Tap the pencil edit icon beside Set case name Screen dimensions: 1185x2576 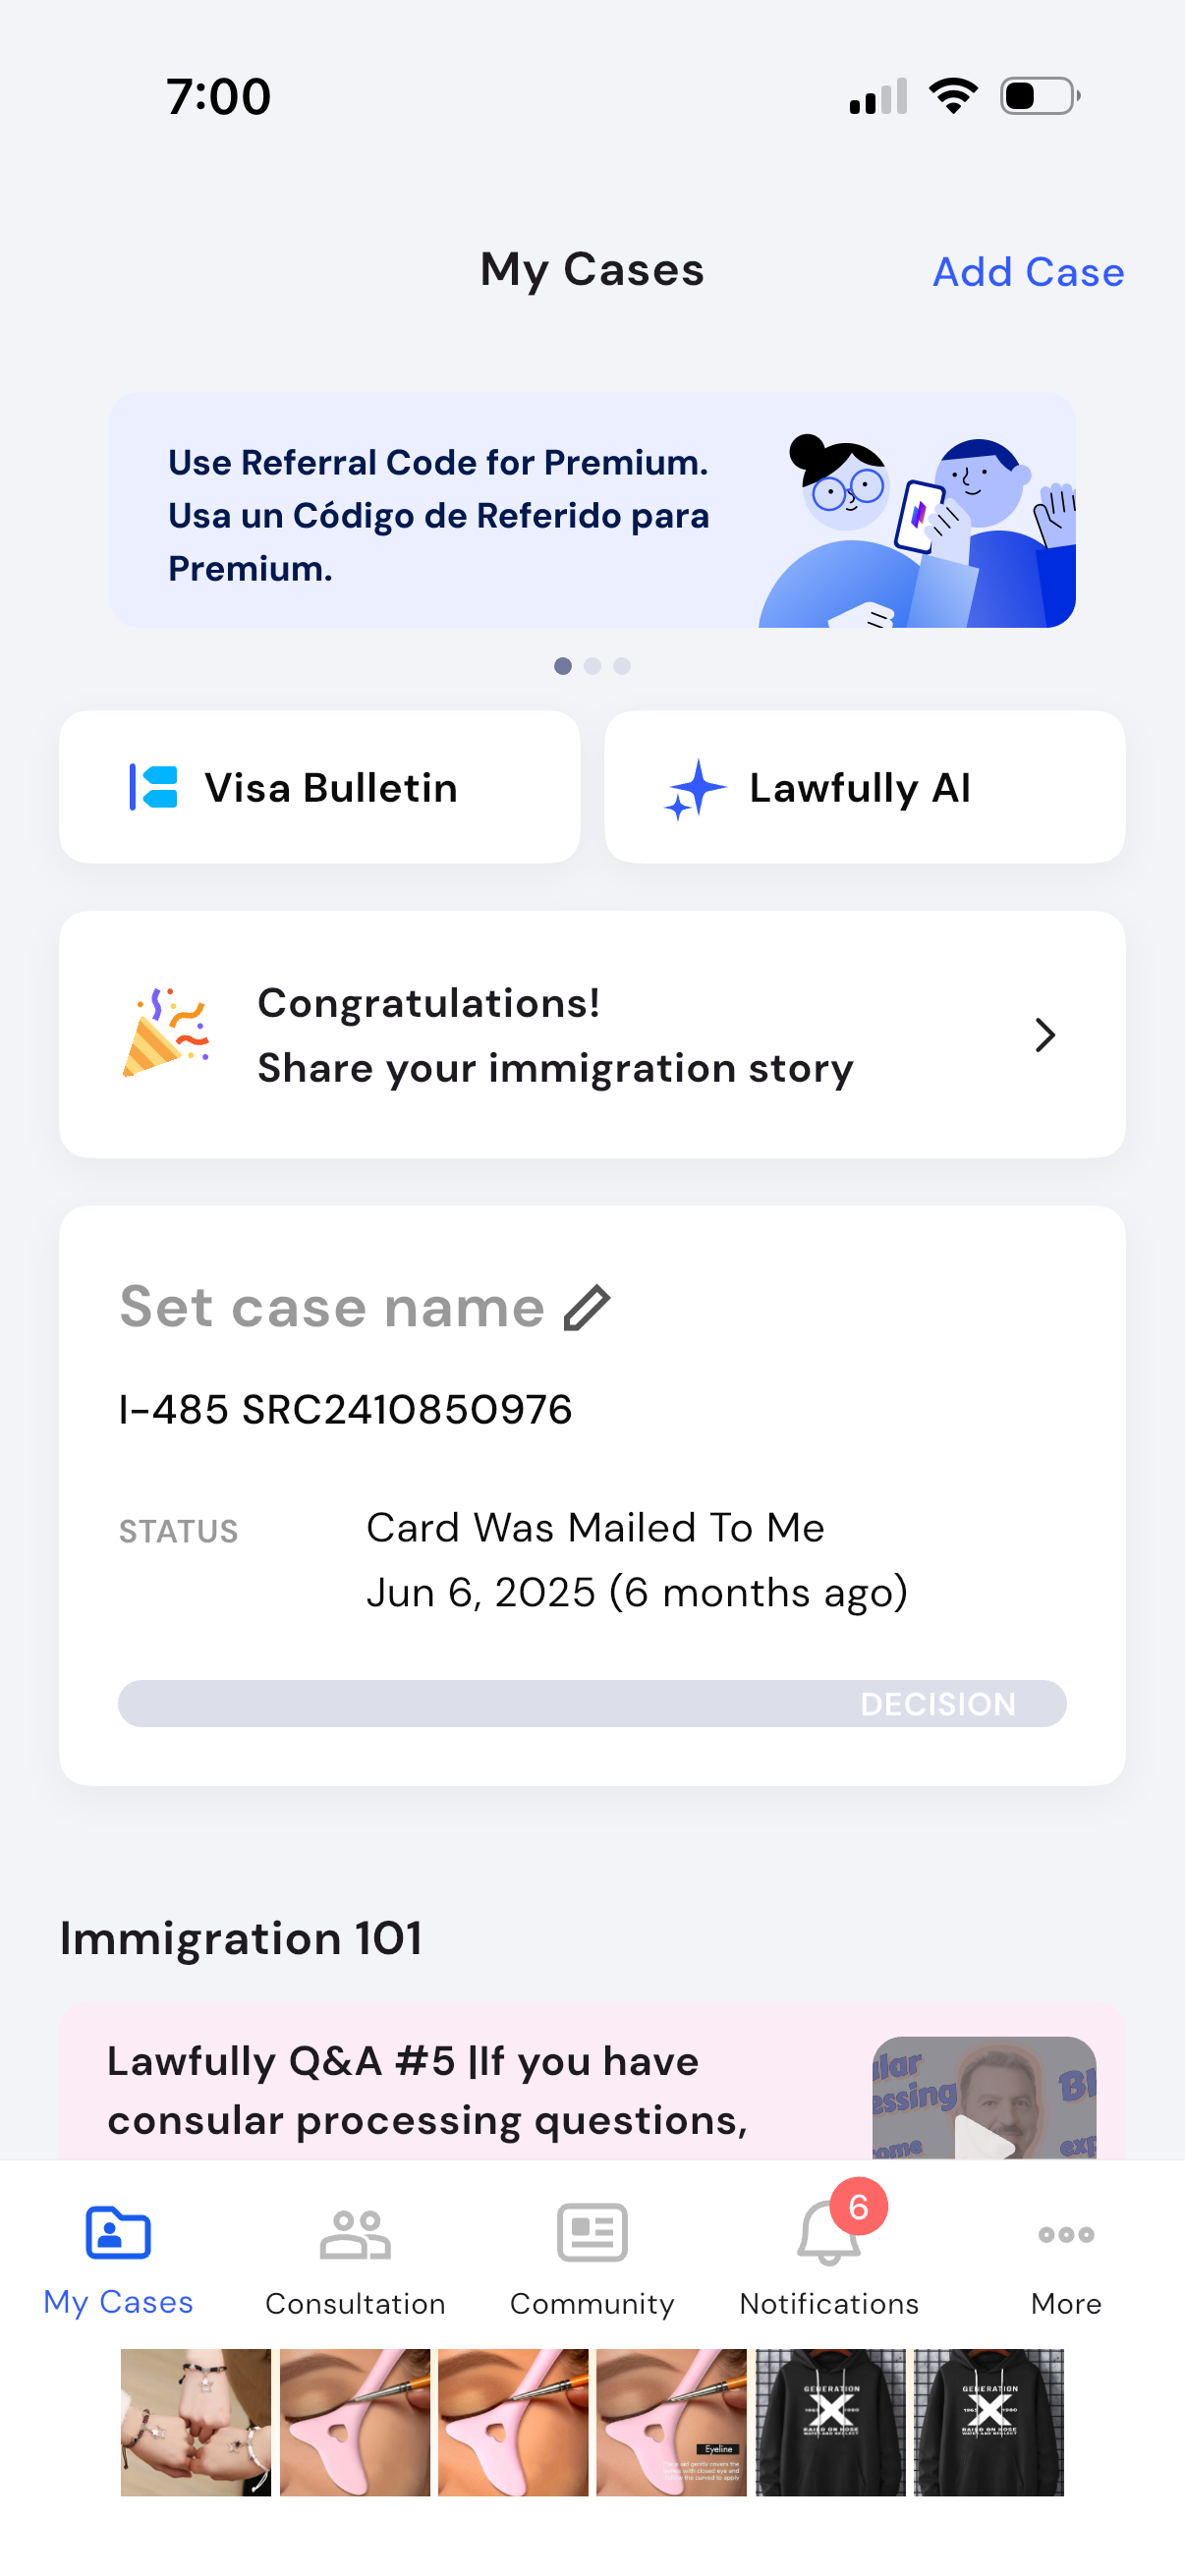click(587, 1307)
